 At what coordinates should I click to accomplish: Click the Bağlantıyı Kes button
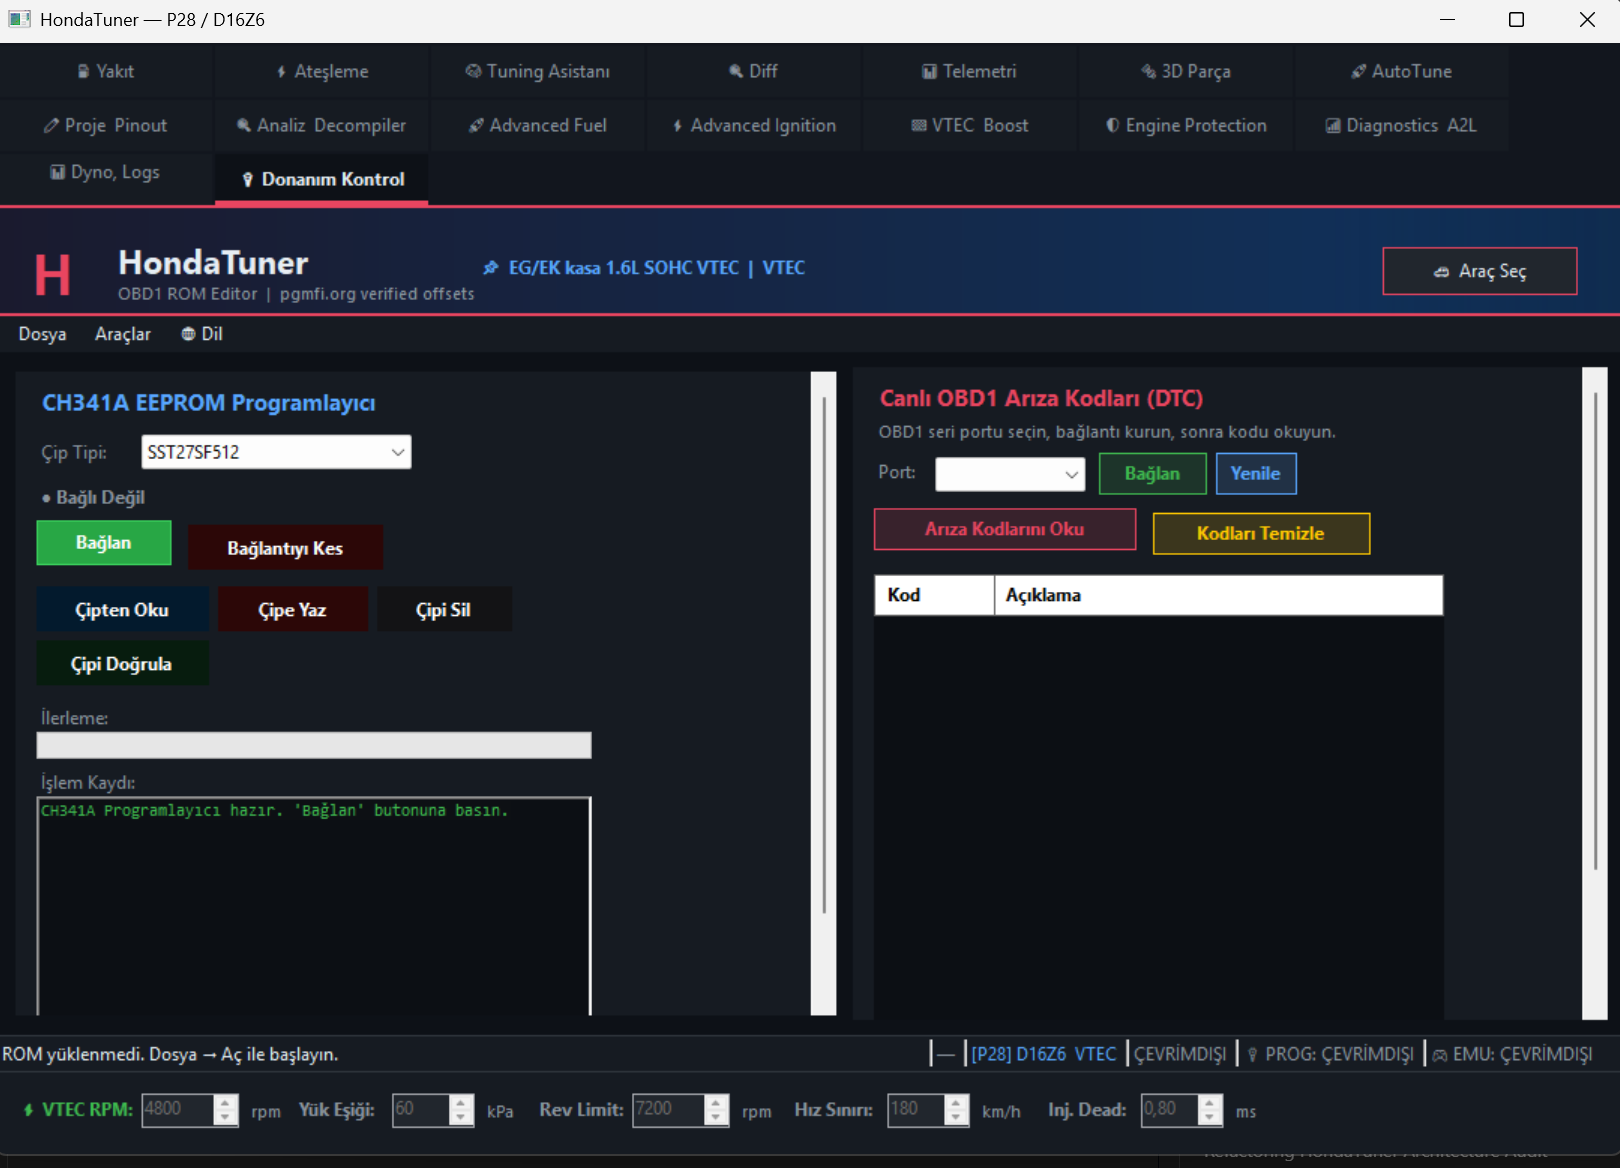285,548
